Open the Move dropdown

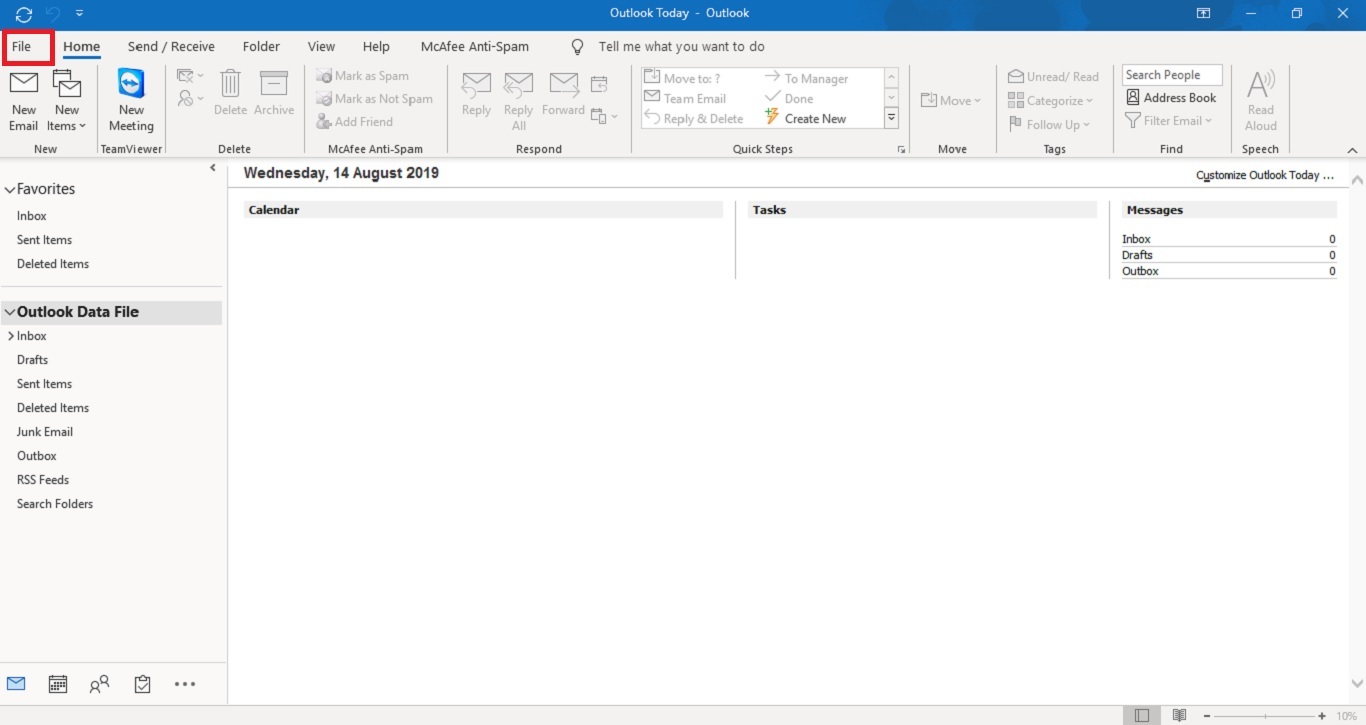tap(951, 100)
